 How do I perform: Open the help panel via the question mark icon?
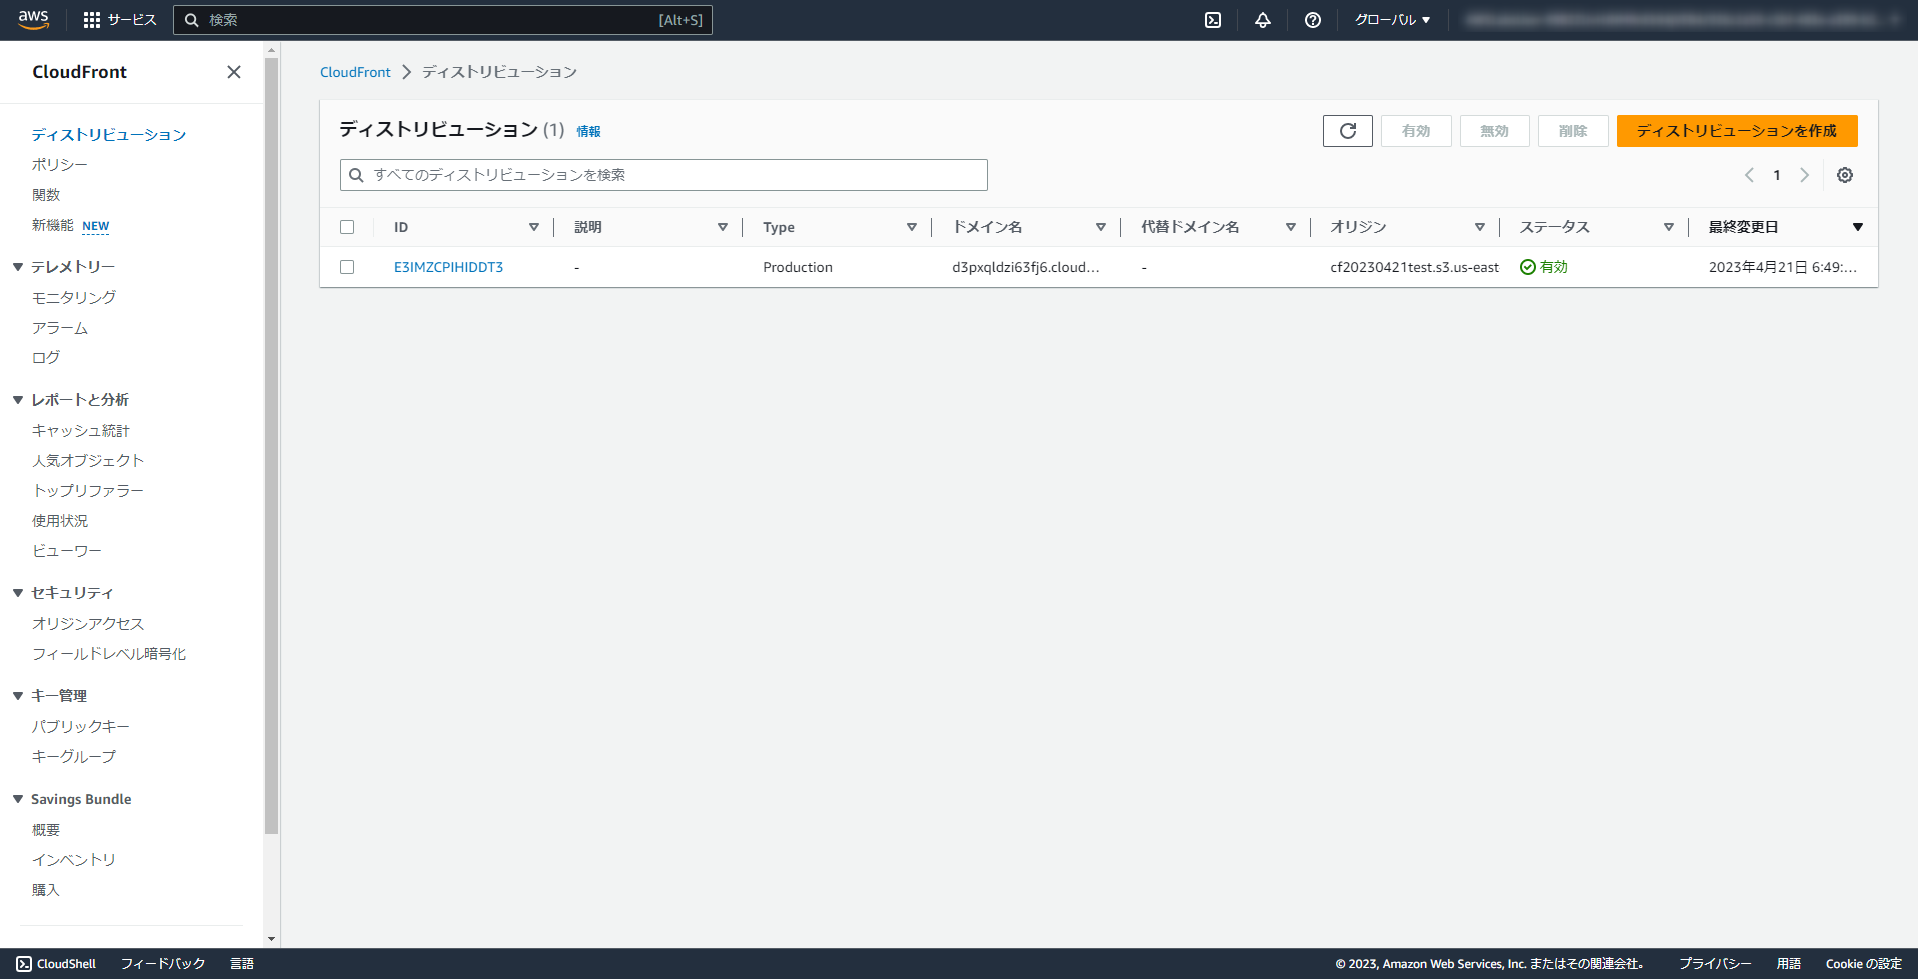click(x=1312, y=19)
